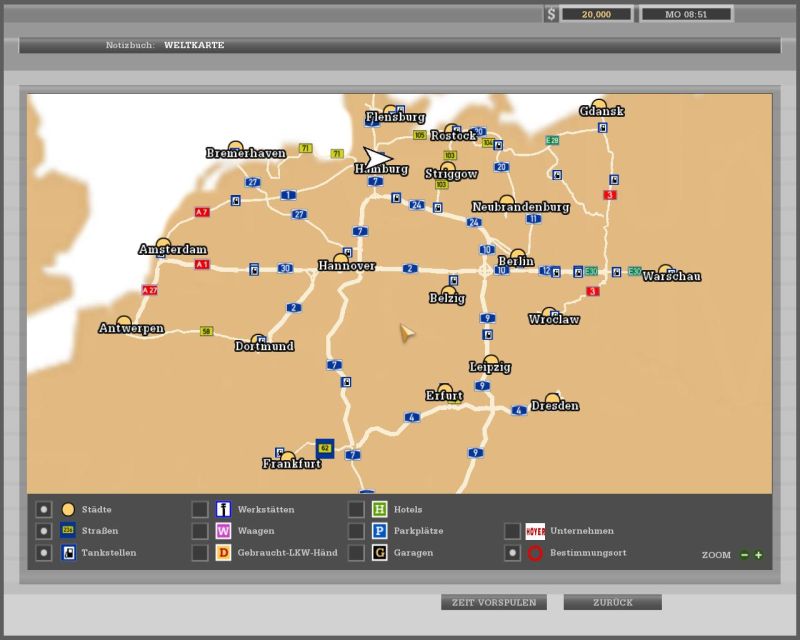800x640 pixels.
Task: Zoom out with the minus button
Action: coord(744,555)
